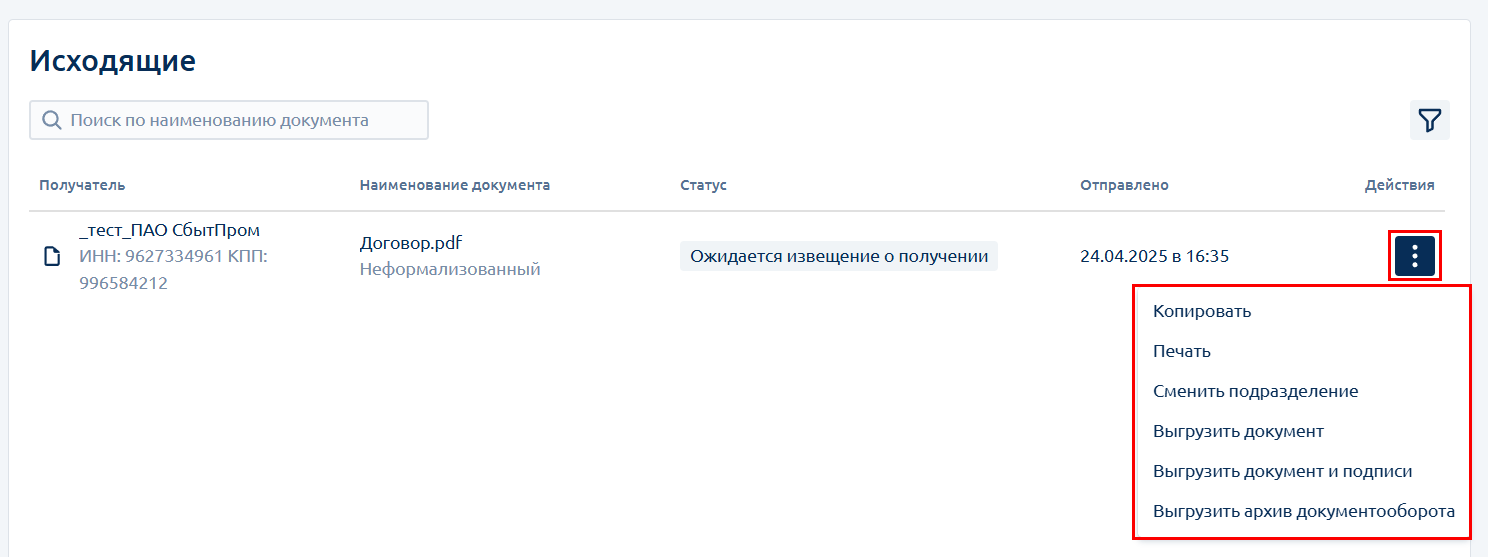Click the ИНН 9627334961 КПП text
This screenshot has height=557, width=1488.
coord(173,270)
